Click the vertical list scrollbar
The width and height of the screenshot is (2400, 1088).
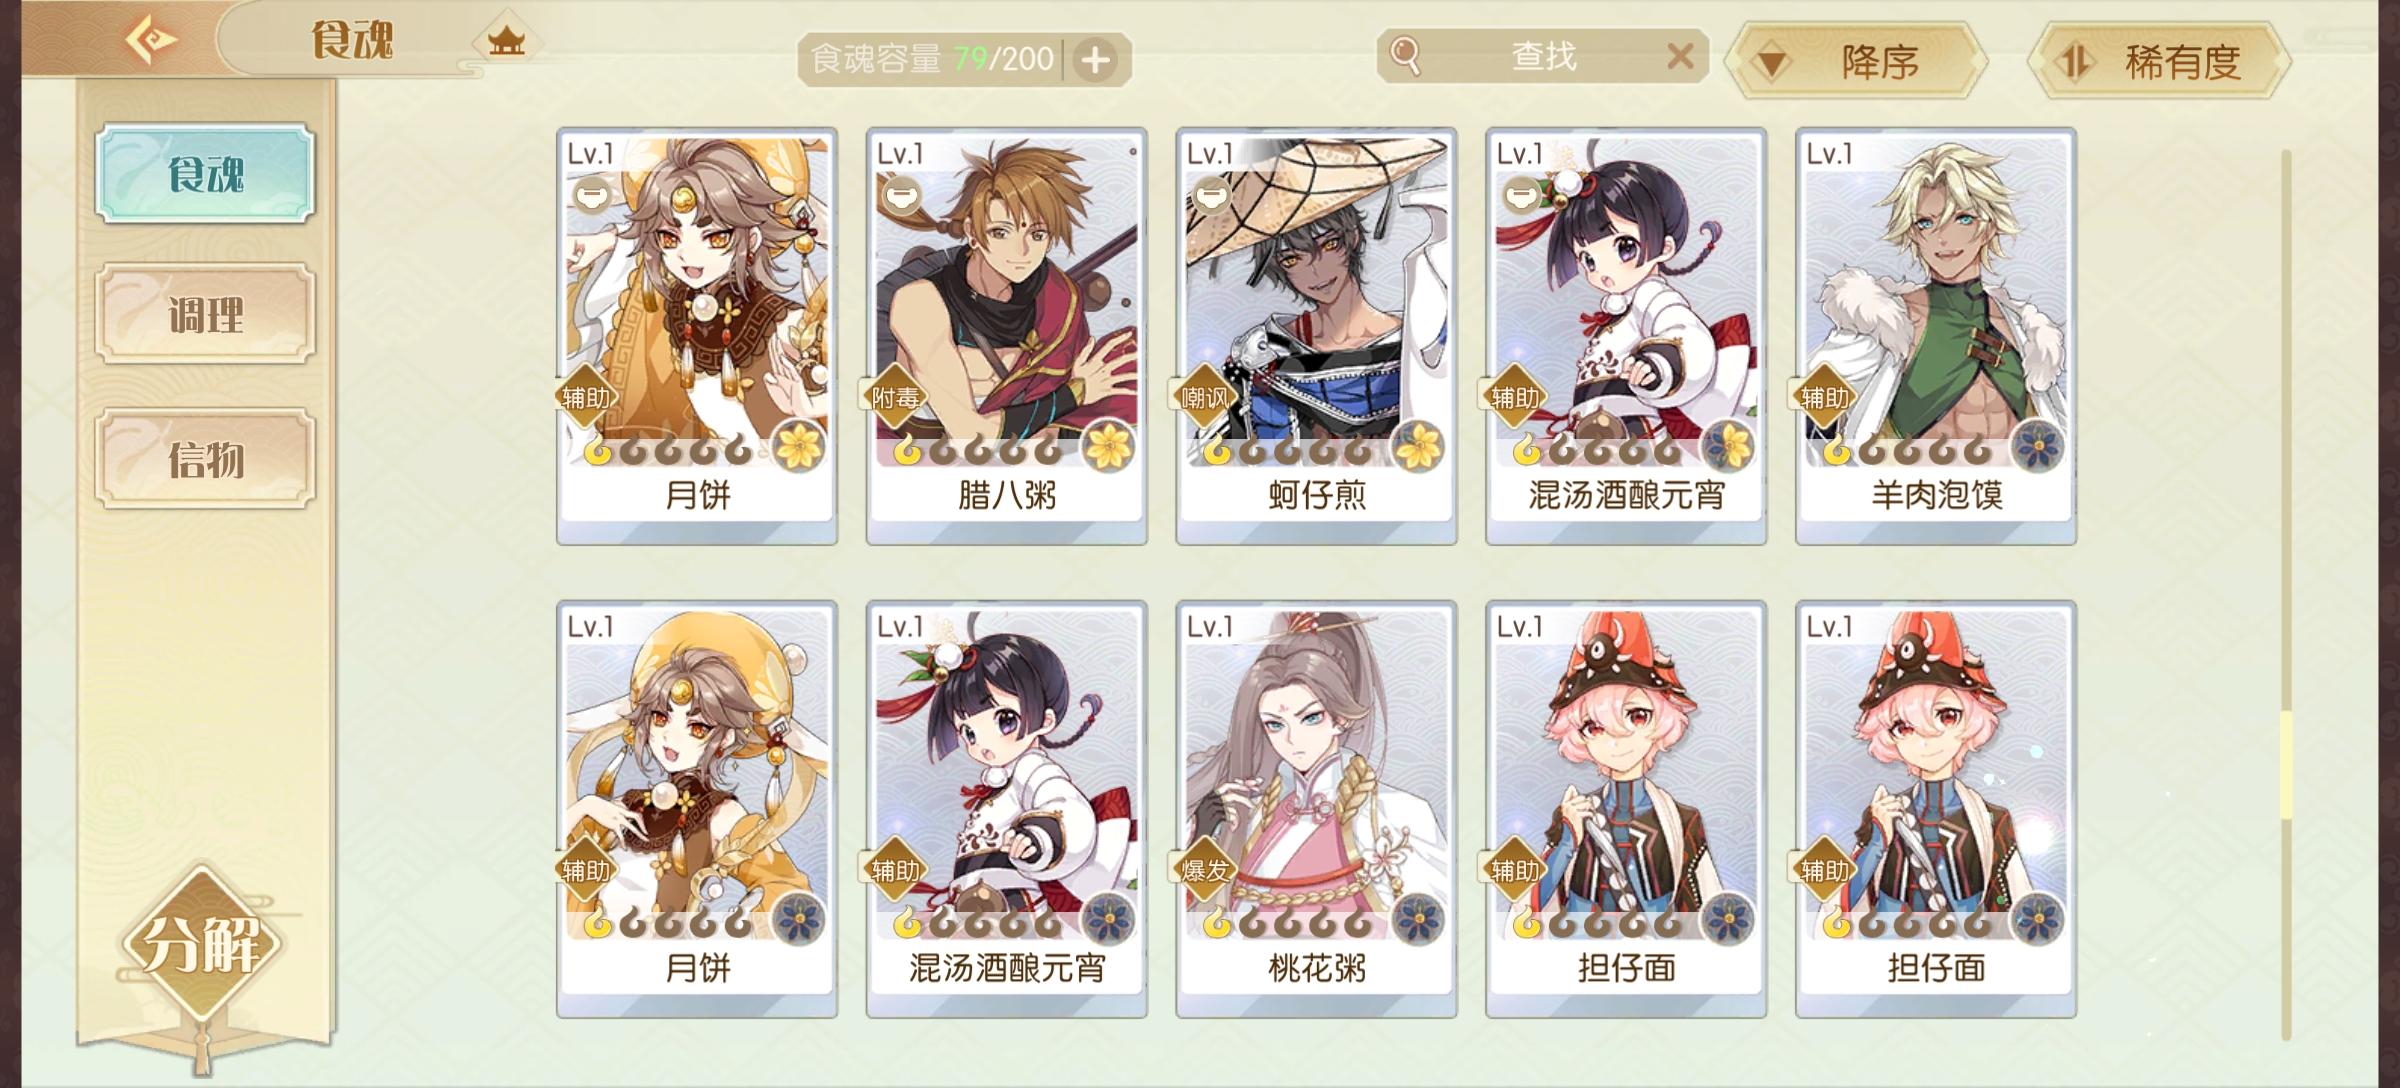(x=2286, y=595)
